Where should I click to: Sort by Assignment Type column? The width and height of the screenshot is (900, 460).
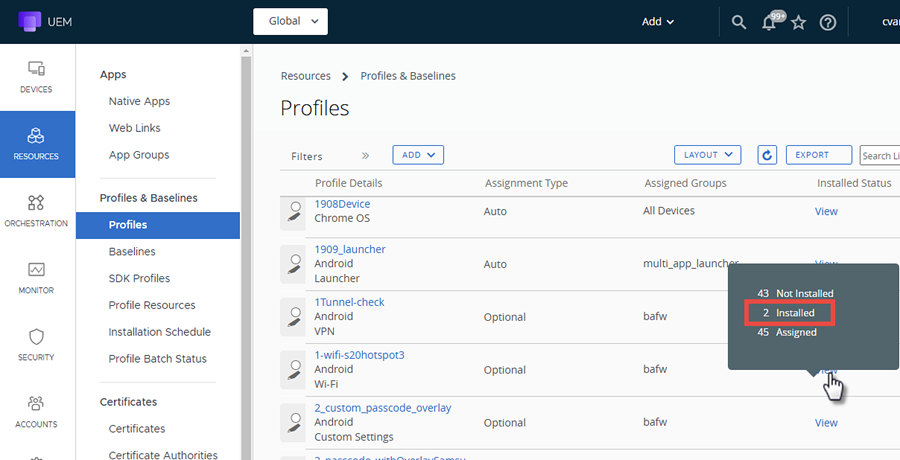(x=526, y=183)
